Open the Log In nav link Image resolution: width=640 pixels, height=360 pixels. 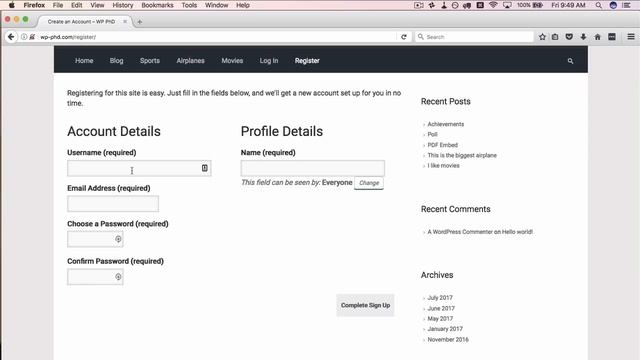pyautogui.click(x=269, y=60)
